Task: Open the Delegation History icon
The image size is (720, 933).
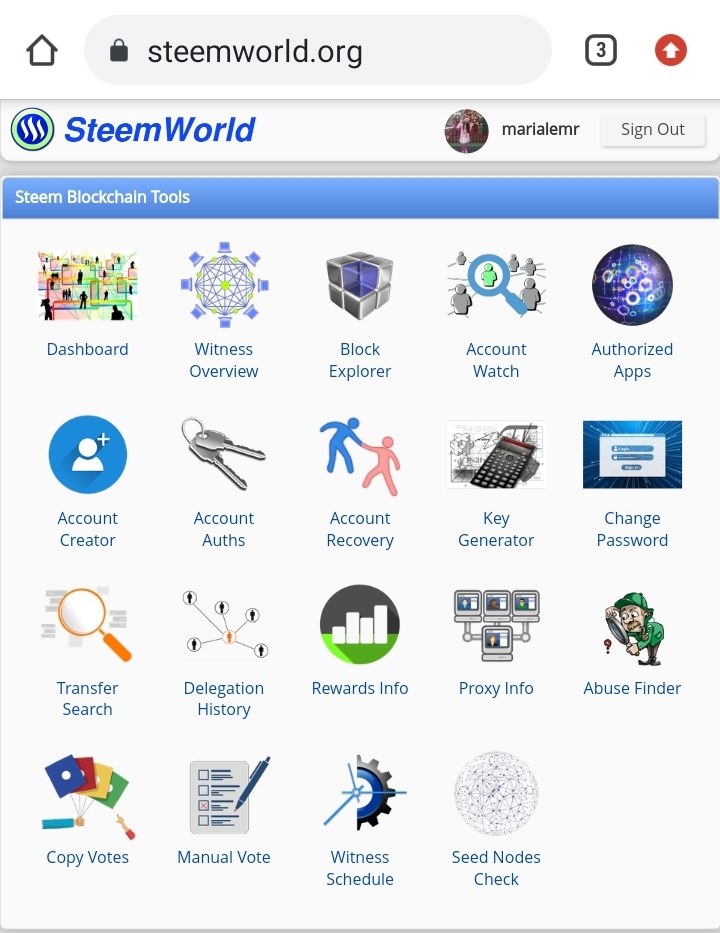Action: [x=225, y=624]
